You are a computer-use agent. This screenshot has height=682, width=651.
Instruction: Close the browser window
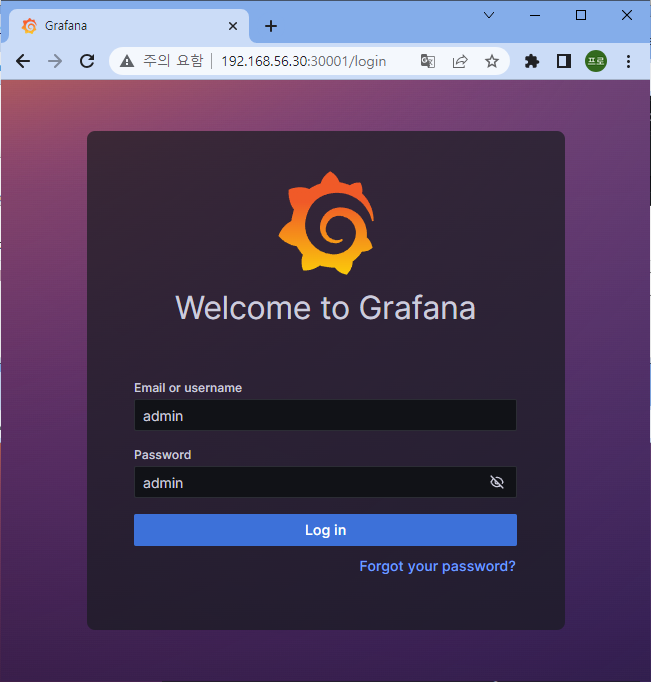coord(627,15)
